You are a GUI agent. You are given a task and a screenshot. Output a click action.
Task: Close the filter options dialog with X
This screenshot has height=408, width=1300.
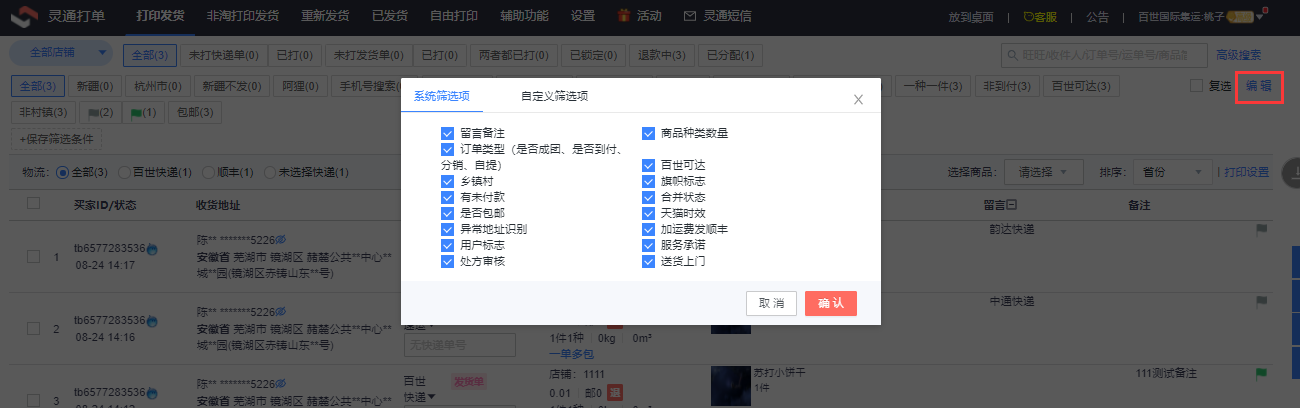[x=858, y=99]
